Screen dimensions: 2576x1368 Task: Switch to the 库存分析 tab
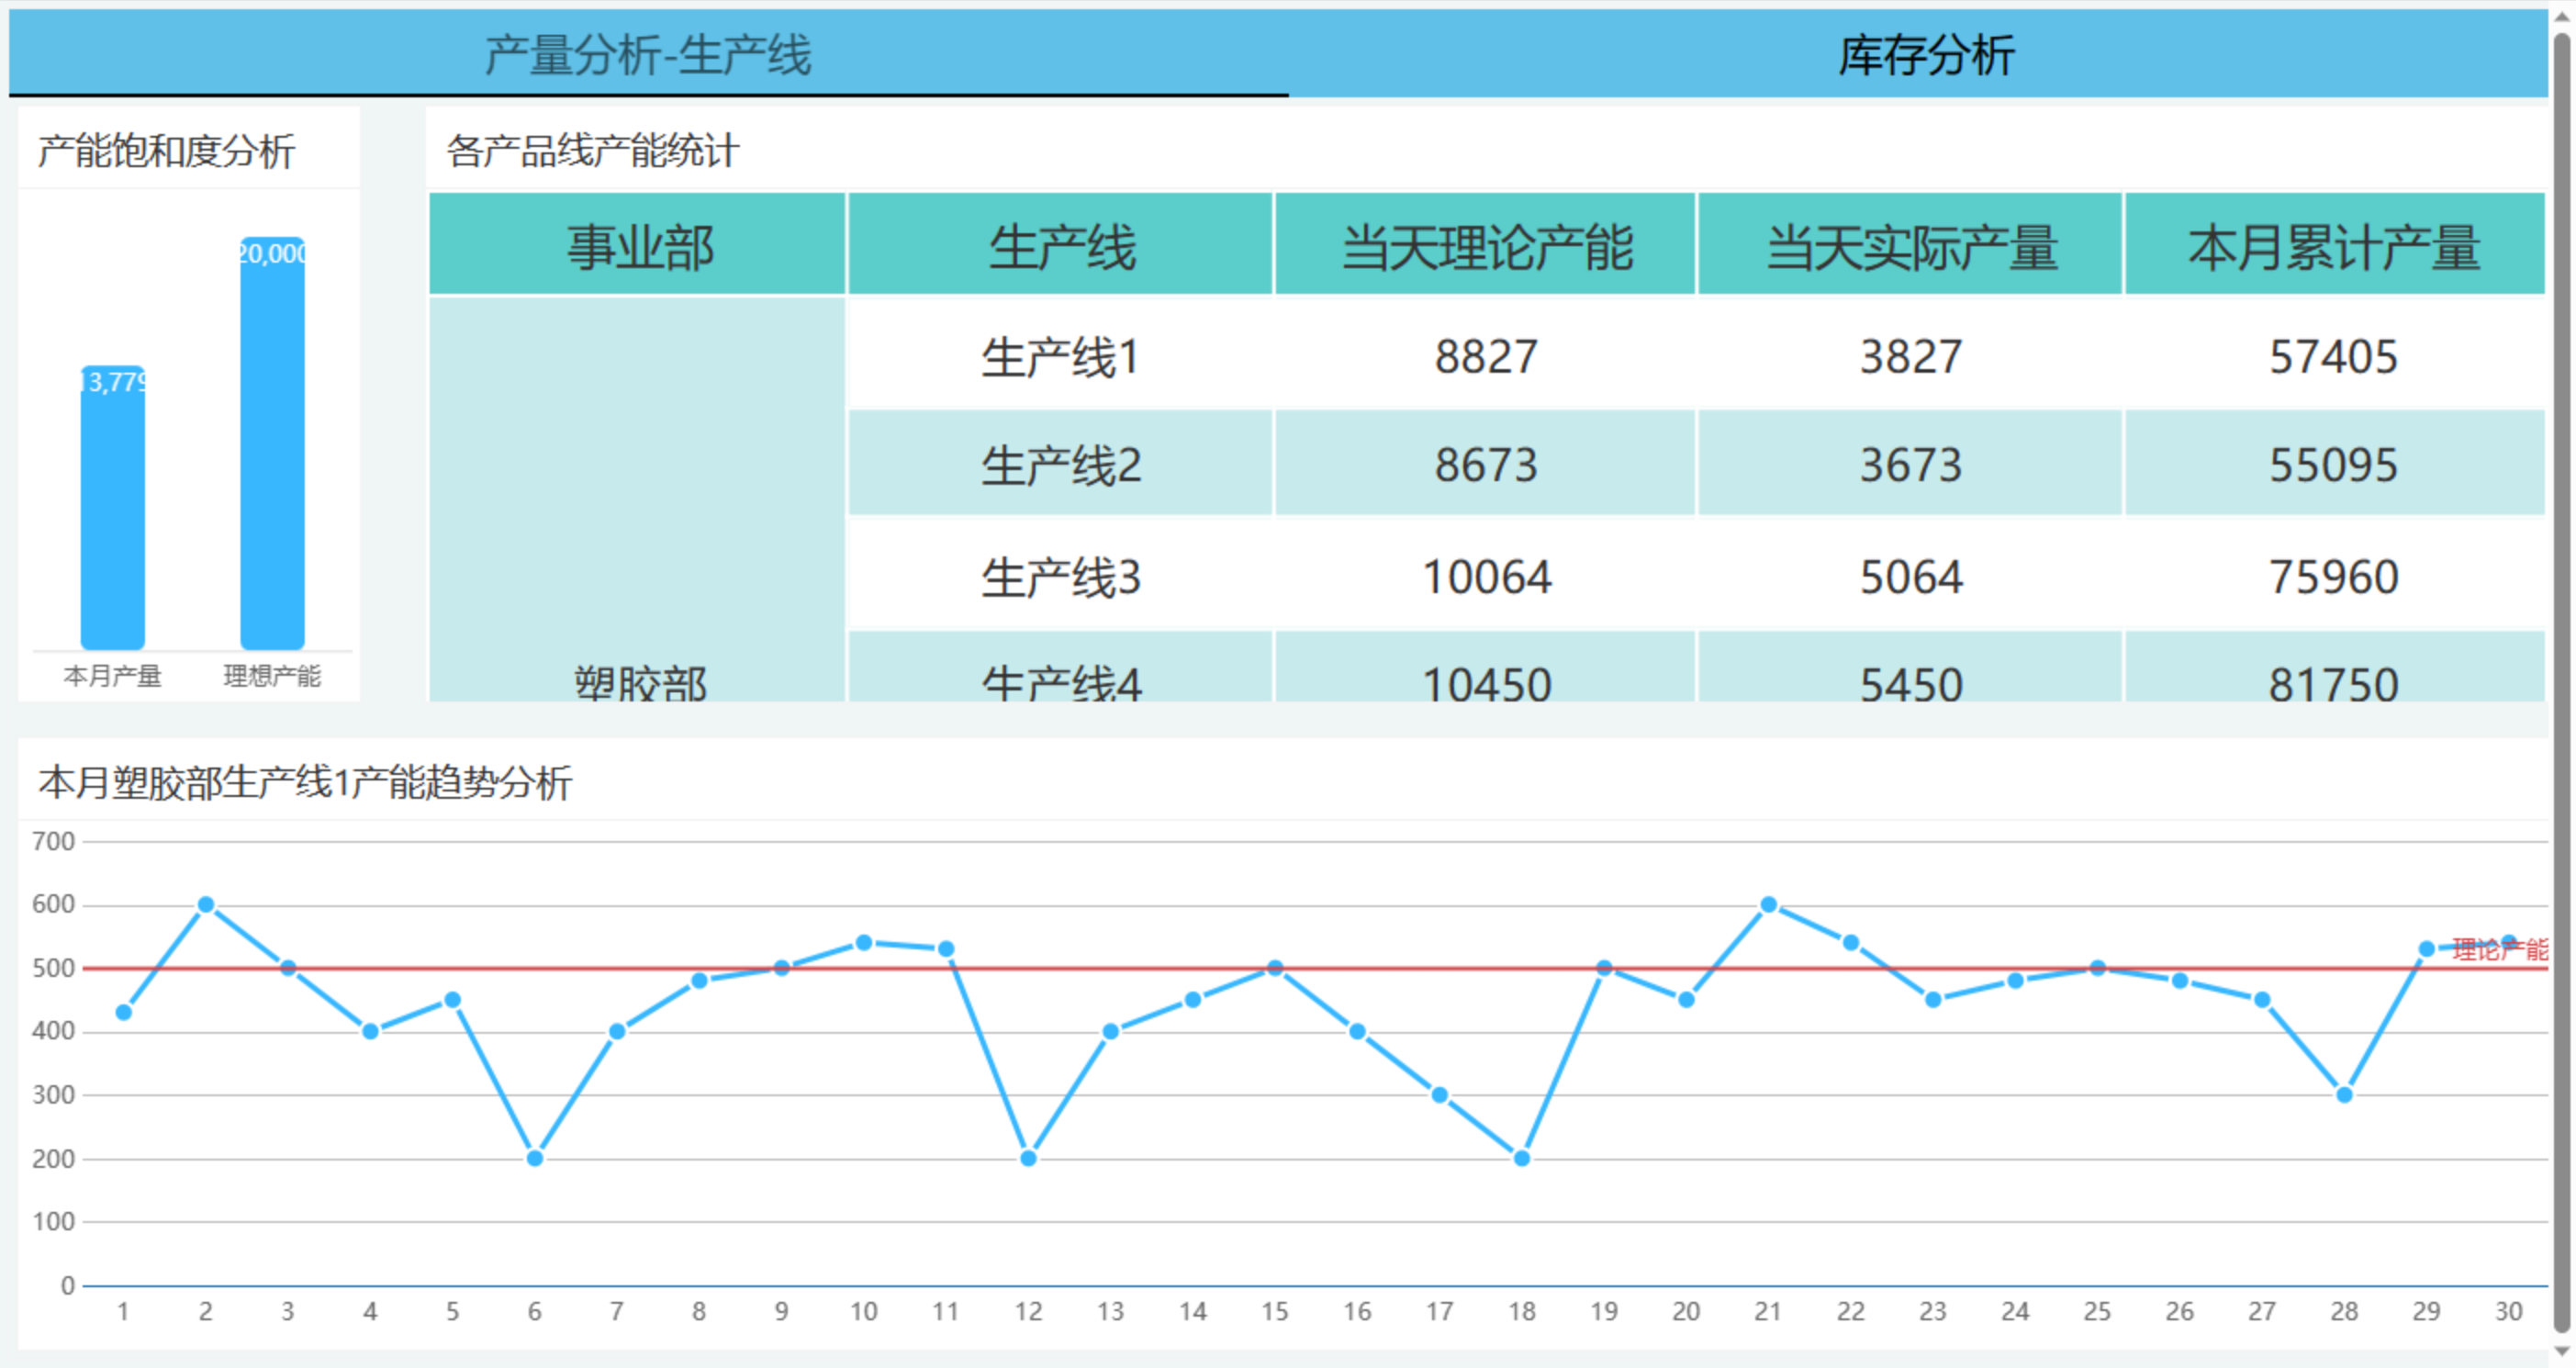[1925, 54]
